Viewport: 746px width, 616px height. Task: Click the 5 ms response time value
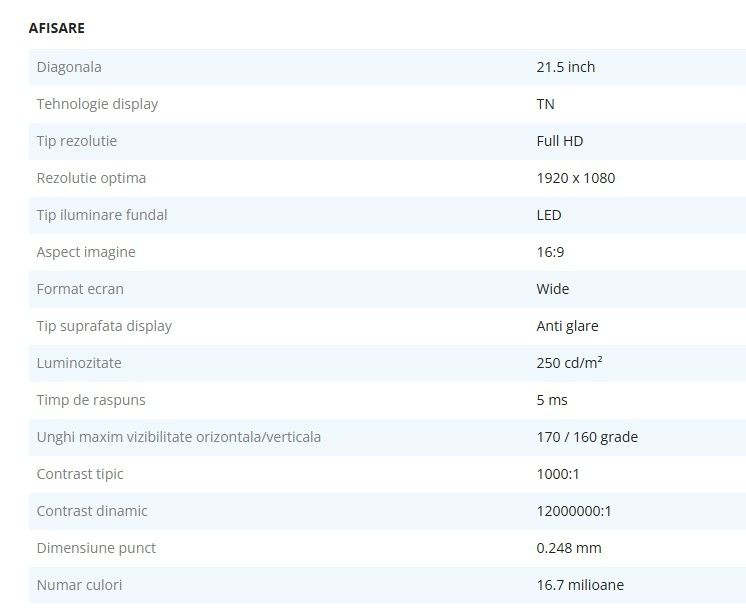(x=552, y=400)
